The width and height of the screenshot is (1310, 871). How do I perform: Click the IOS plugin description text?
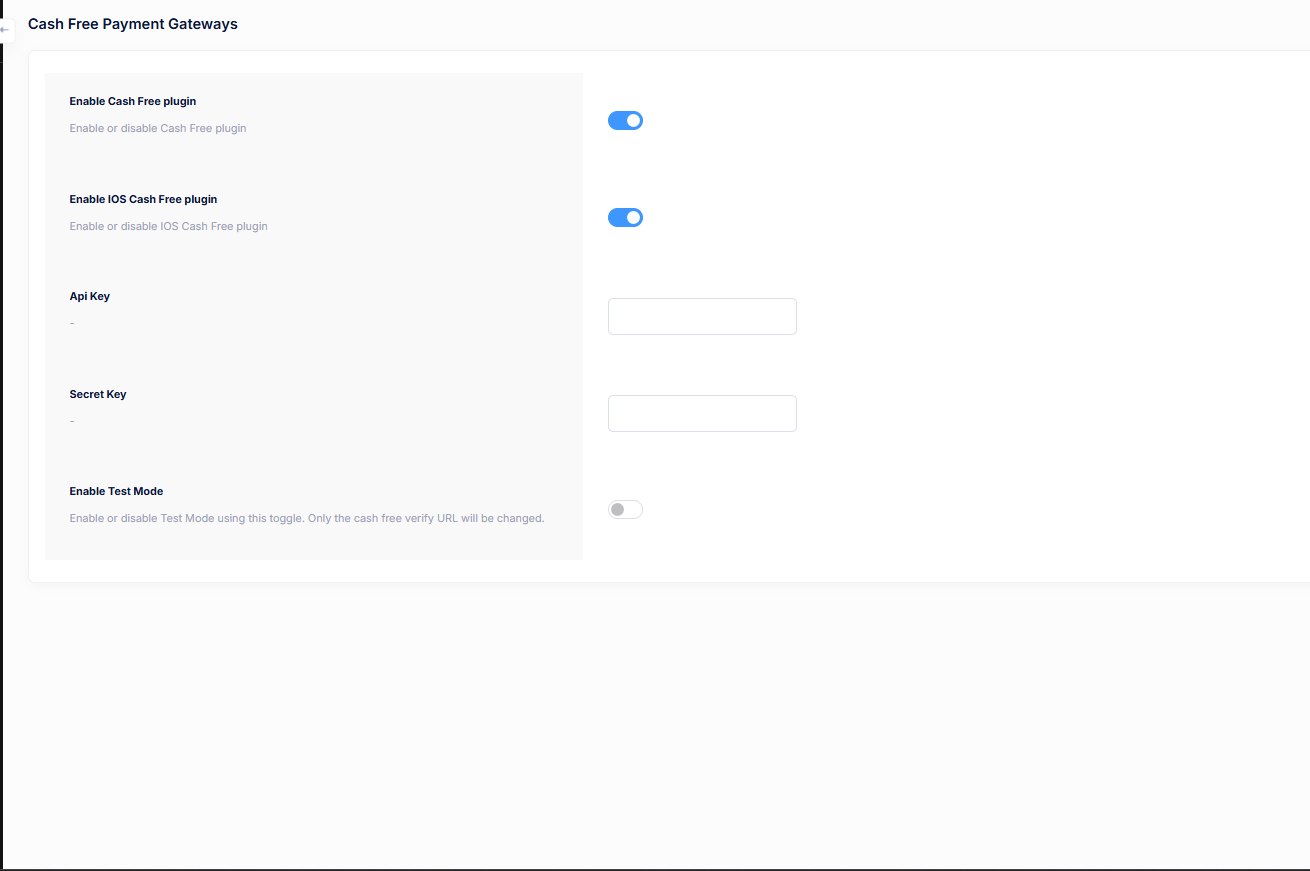(168, 226)
